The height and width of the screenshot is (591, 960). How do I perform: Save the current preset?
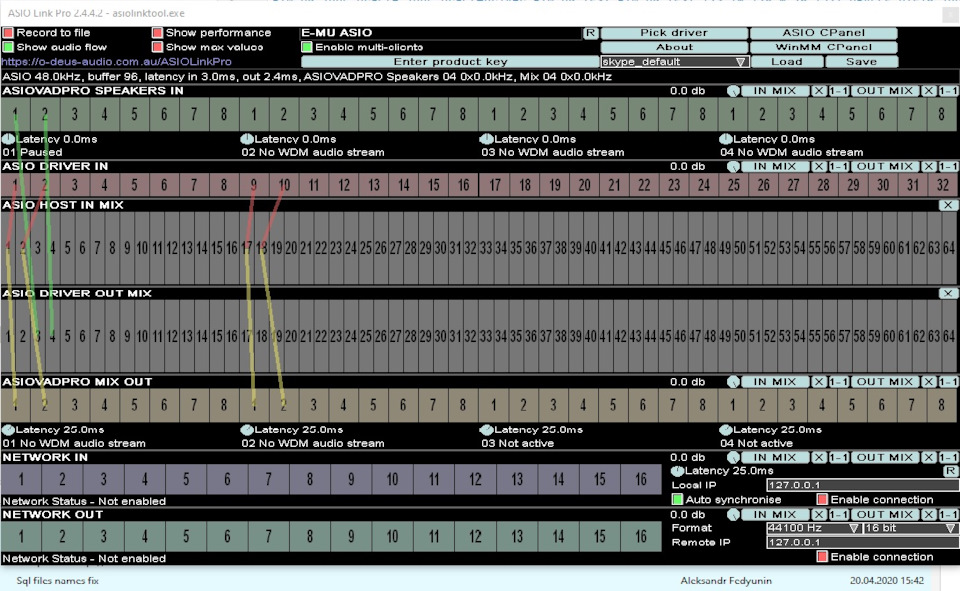[861, 62]
